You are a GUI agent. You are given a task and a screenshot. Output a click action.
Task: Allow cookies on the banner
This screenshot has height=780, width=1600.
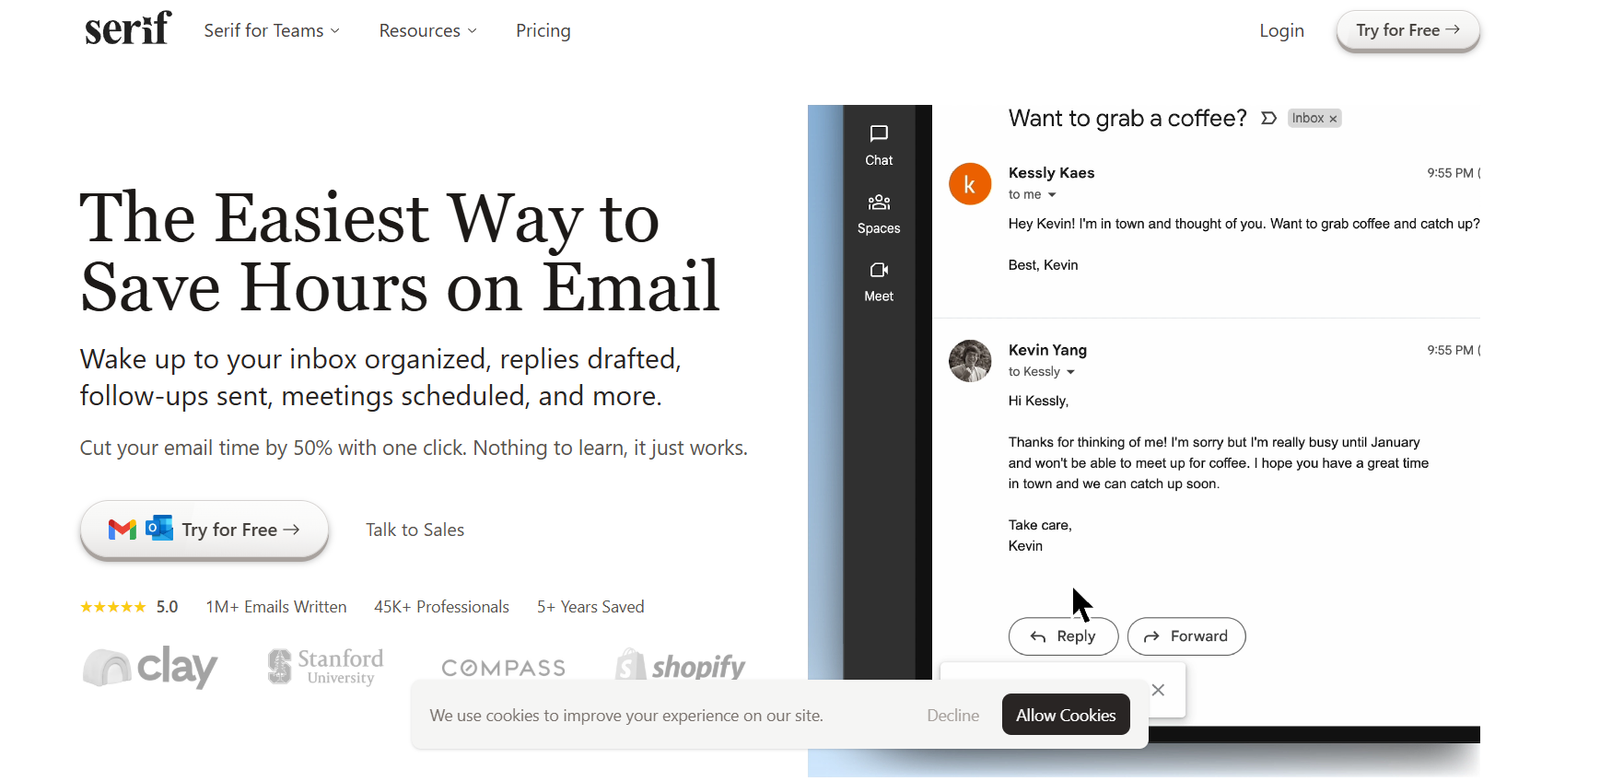[x=1065, y=715]
